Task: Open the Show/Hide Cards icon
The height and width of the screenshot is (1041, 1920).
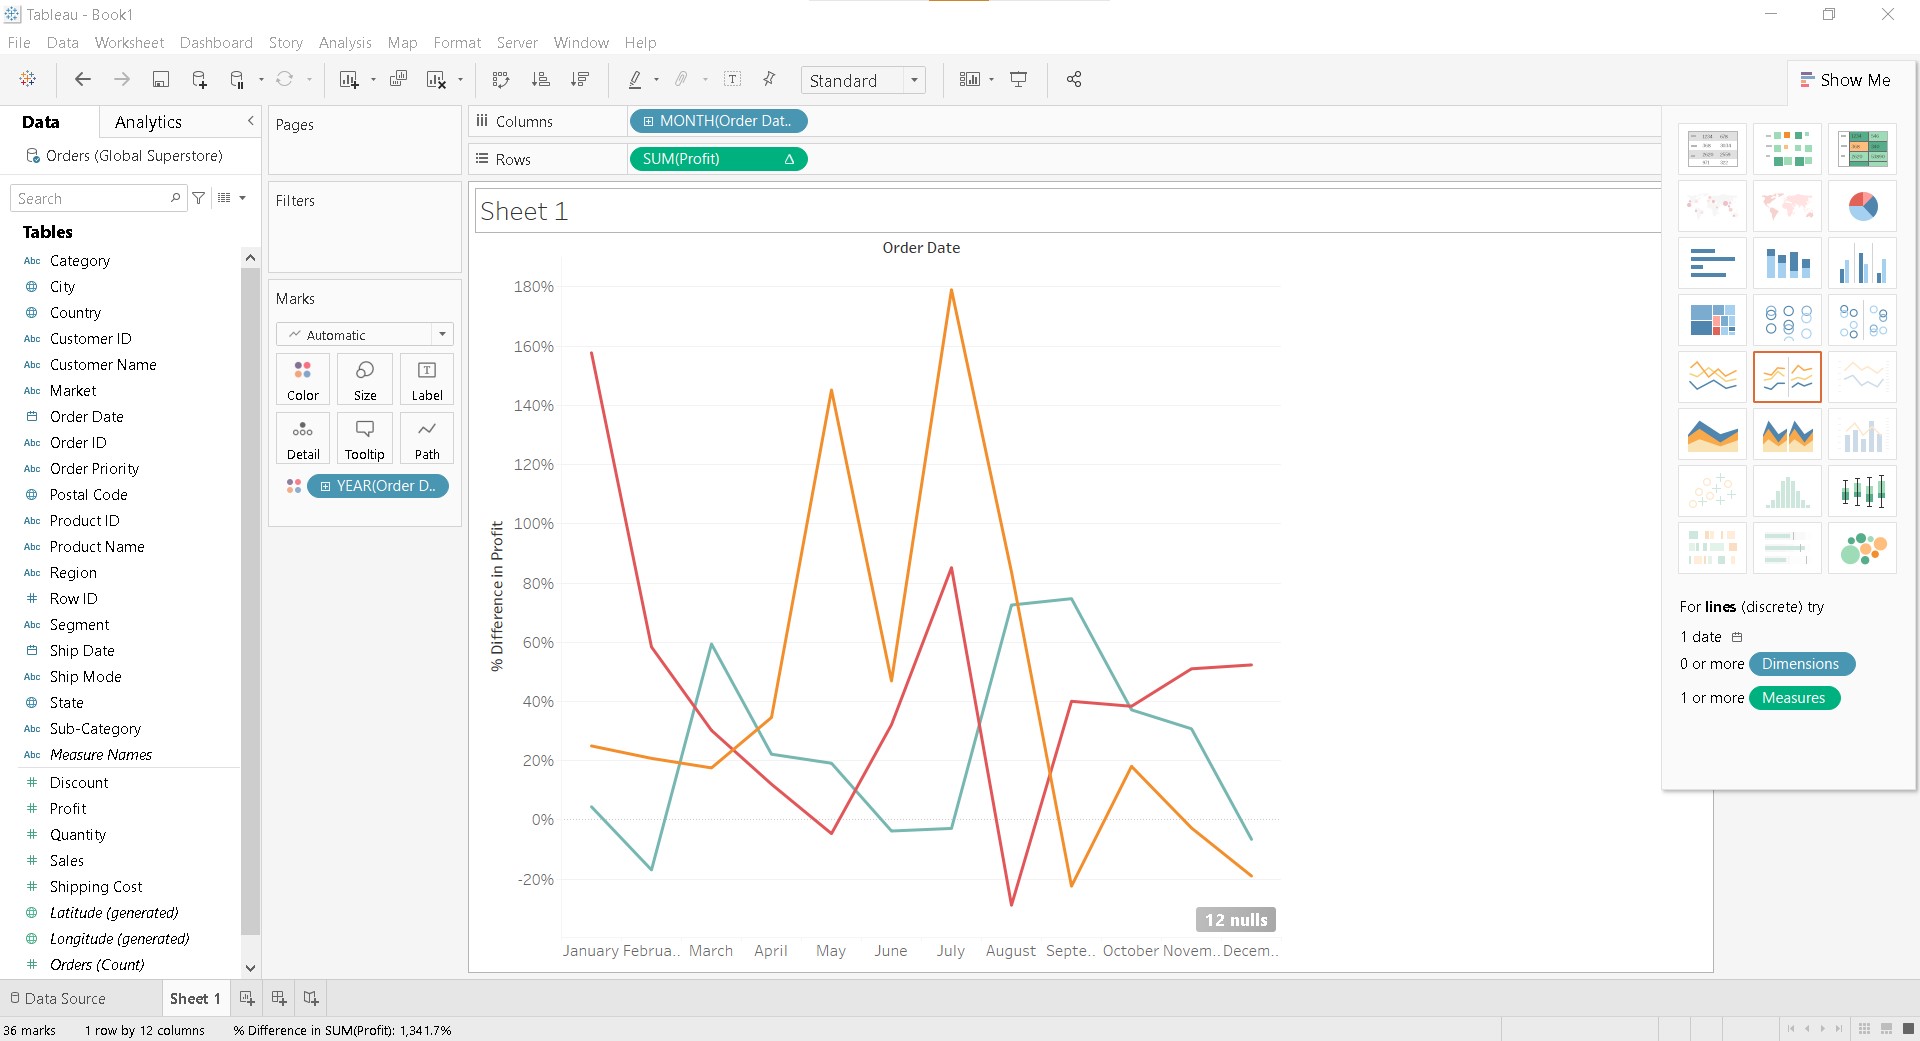Action: coord(969,79)
